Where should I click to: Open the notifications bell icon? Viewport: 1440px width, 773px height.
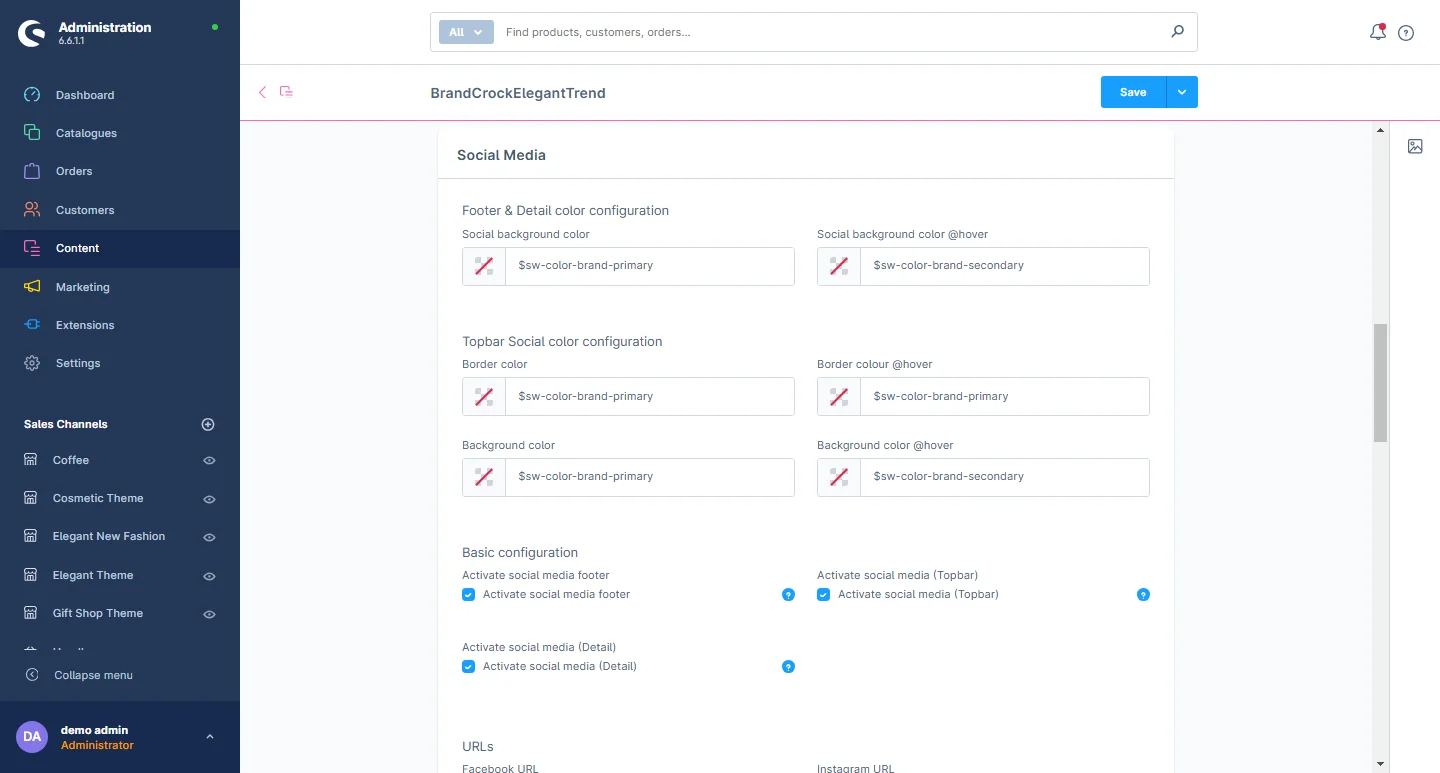[1377, 32]
